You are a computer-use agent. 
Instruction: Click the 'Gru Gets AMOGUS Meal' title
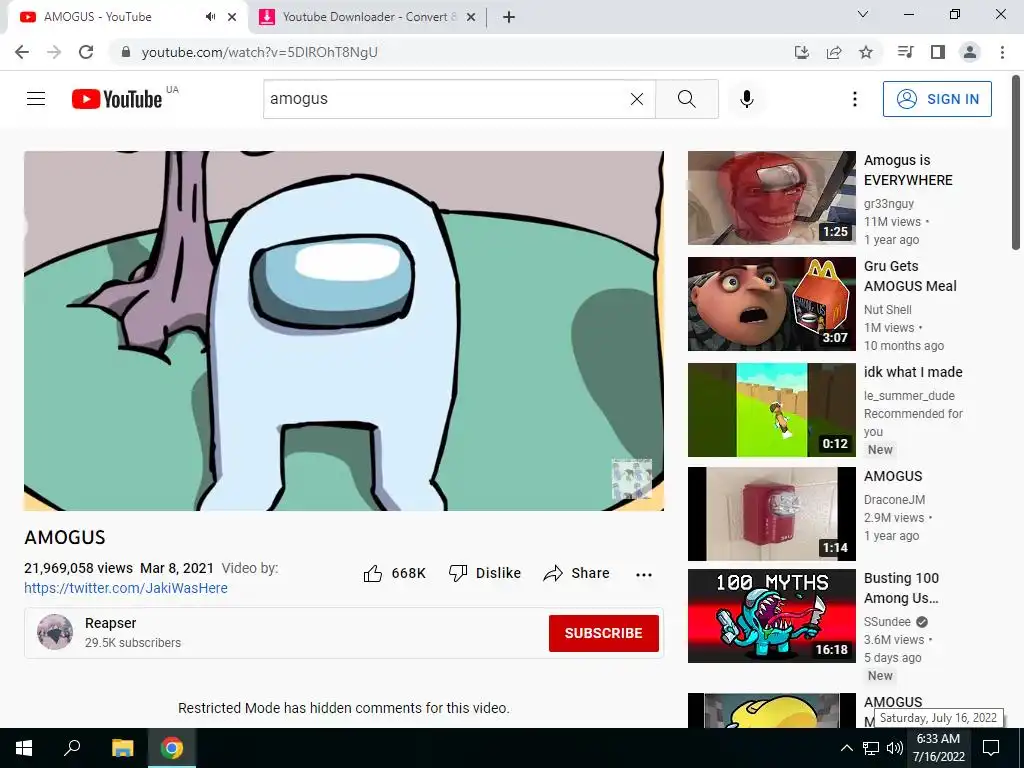910,276
